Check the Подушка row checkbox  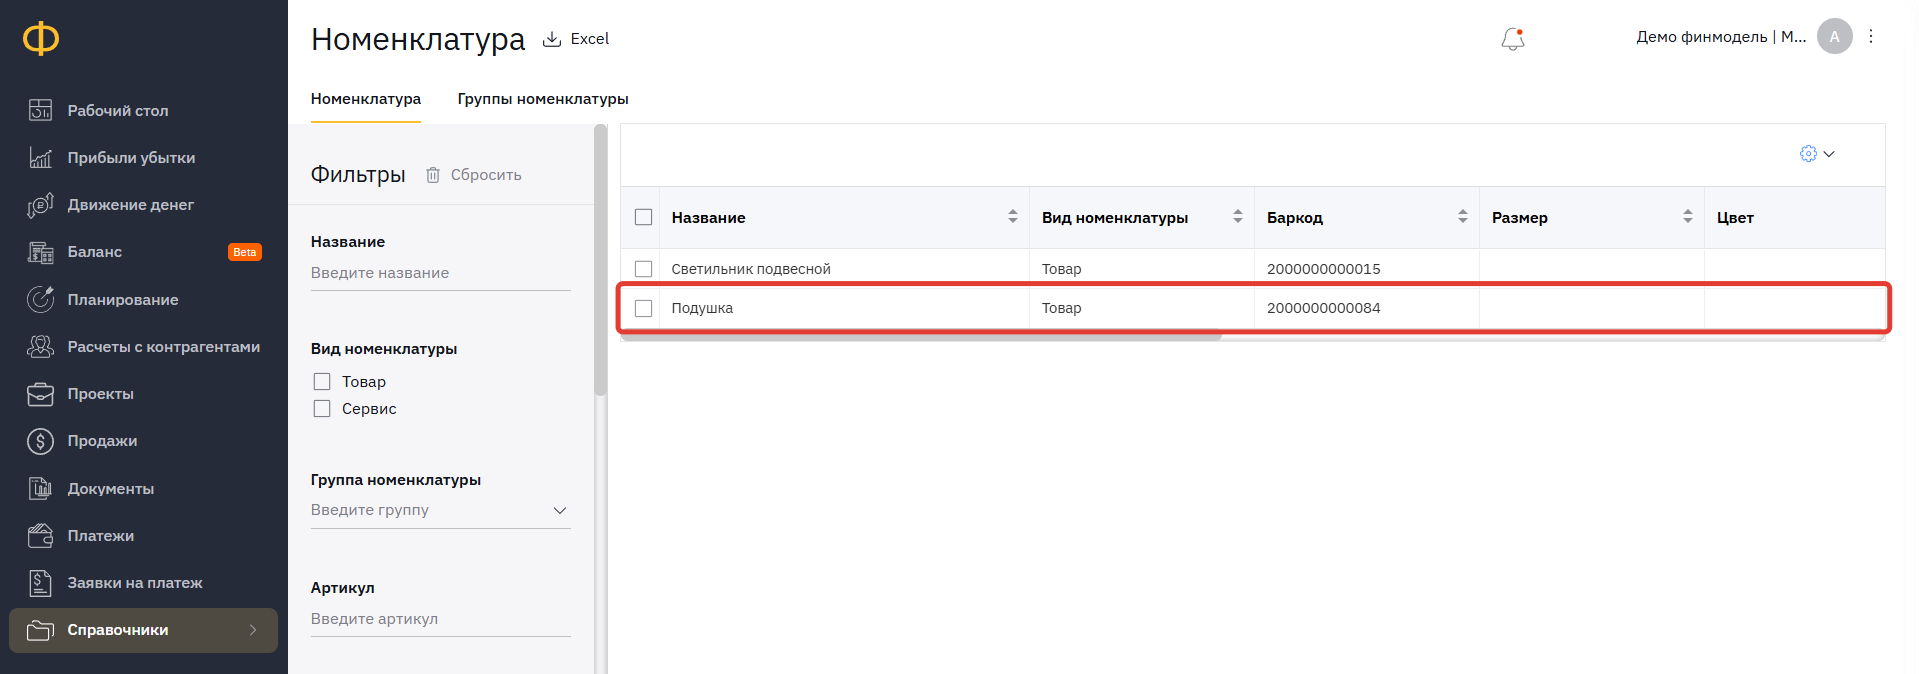click(644, 308)
